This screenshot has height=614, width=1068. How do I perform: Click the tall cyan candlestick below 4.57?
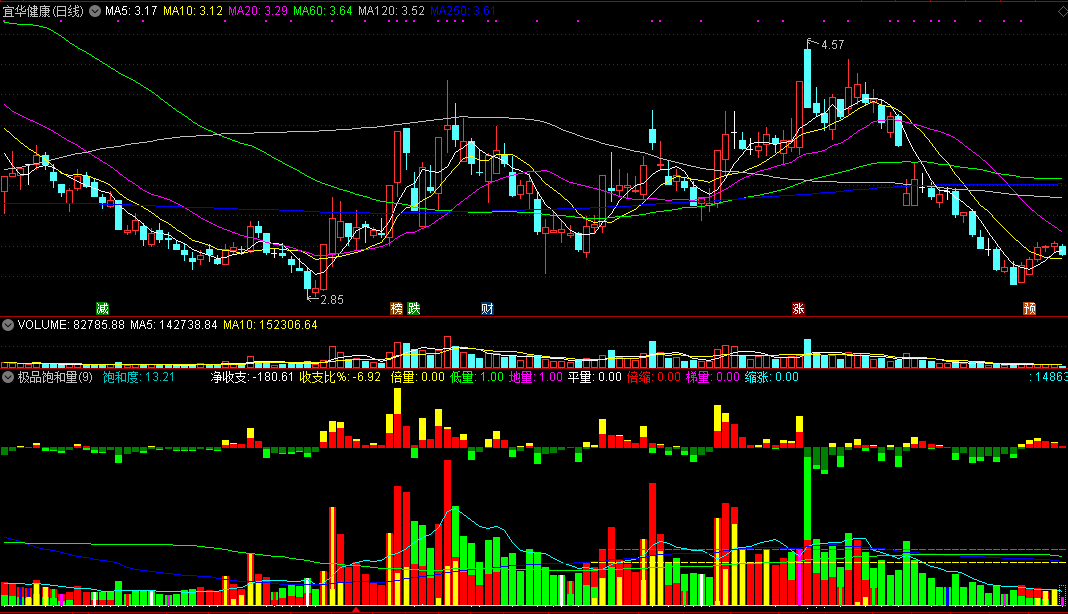808,78
